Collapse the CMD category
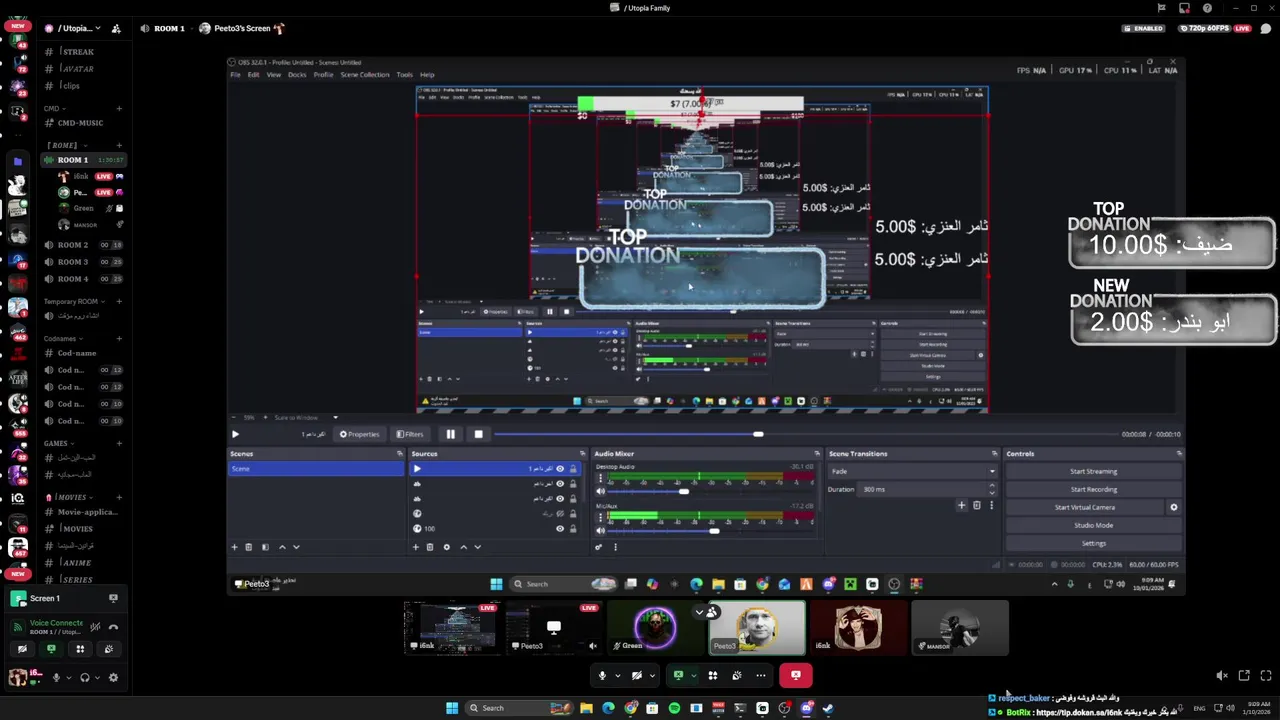This screenshot has height=720, width=1280. tap(54, 108)
